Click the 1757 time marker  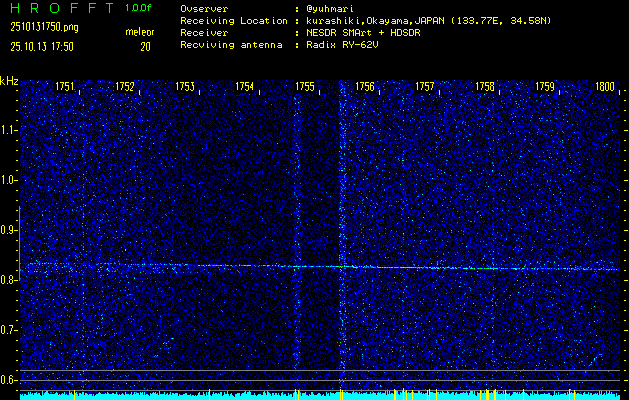[425, 86]
